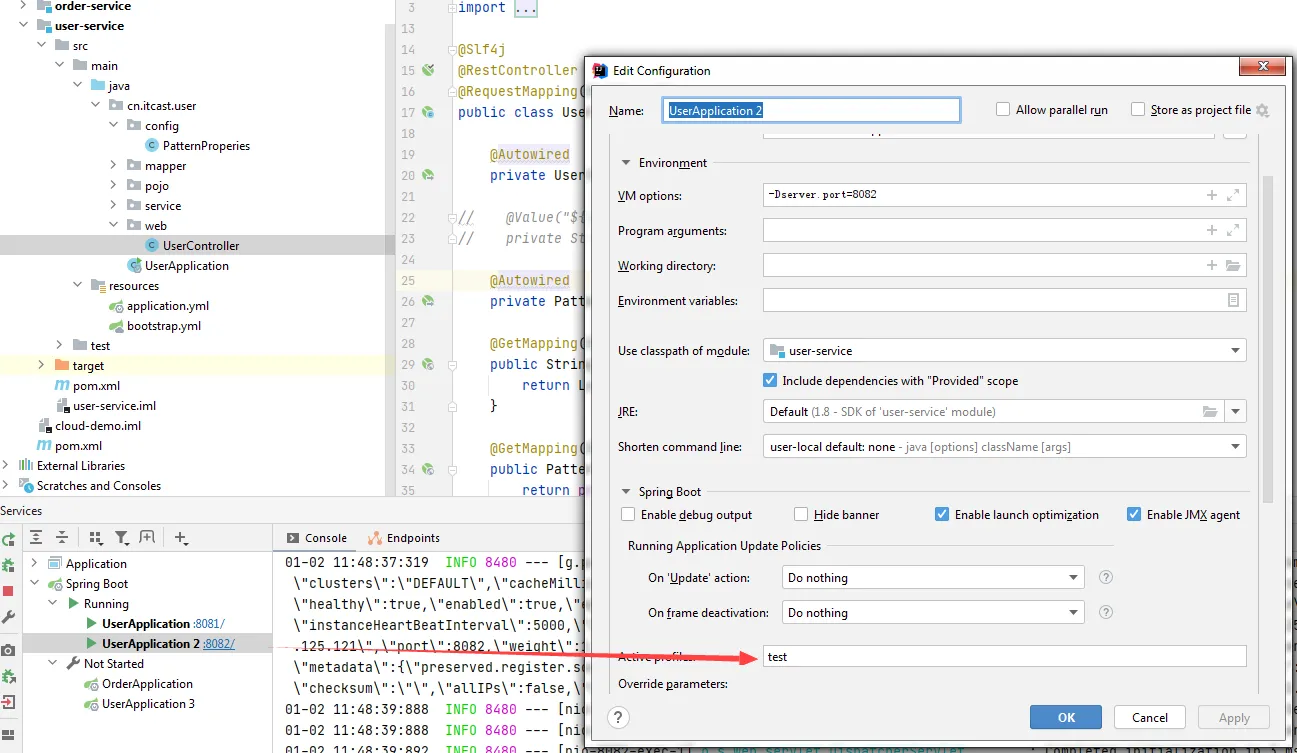This screenshot has height=753, width=1297.
Task: Click the Exit icon in Services sidebar
Action: [8, 702]
